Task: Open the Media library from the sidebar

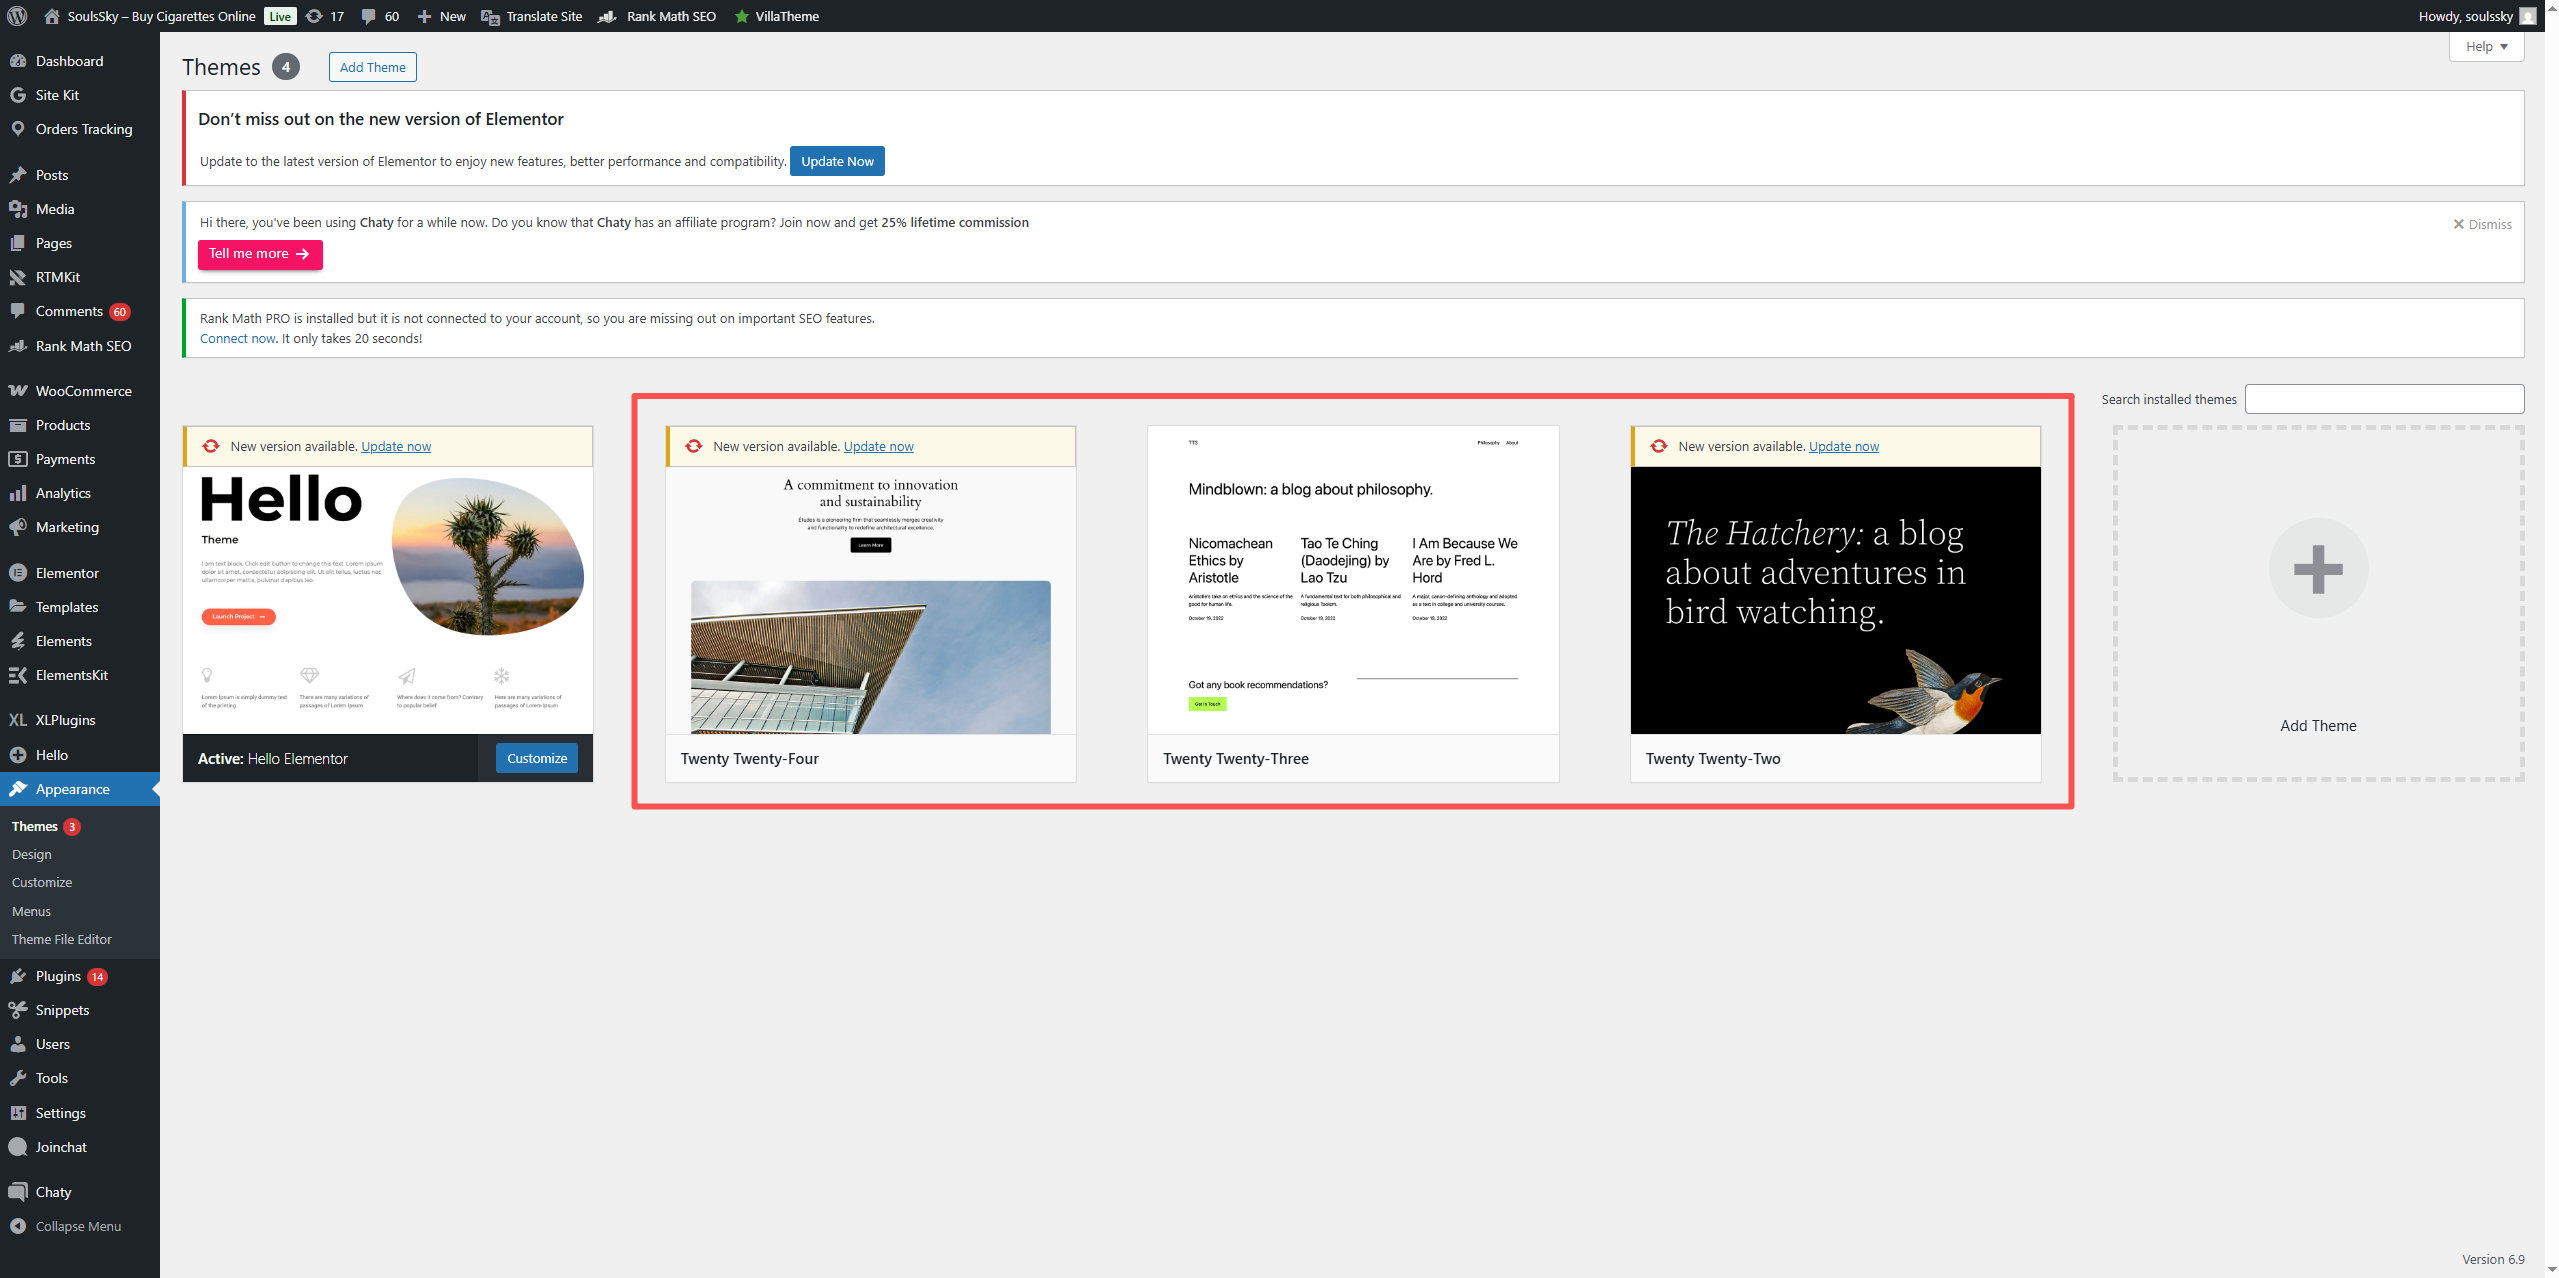Action: (55, 209)
